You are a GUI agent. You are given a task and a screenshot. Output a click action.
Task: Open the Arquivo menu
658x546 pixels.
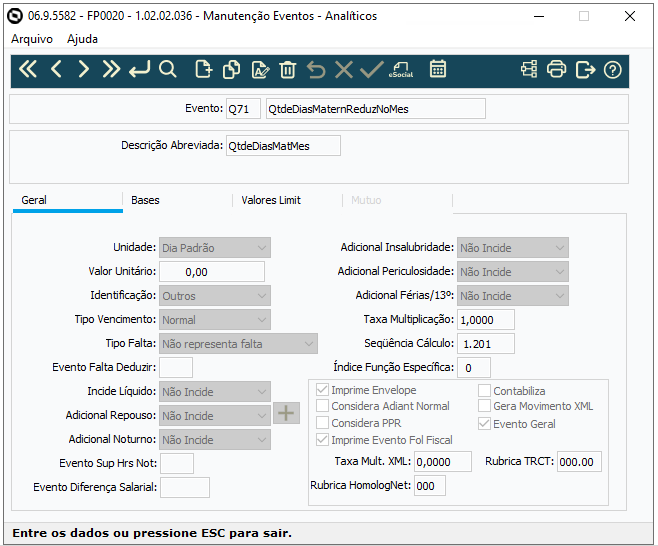click(32, 39)
